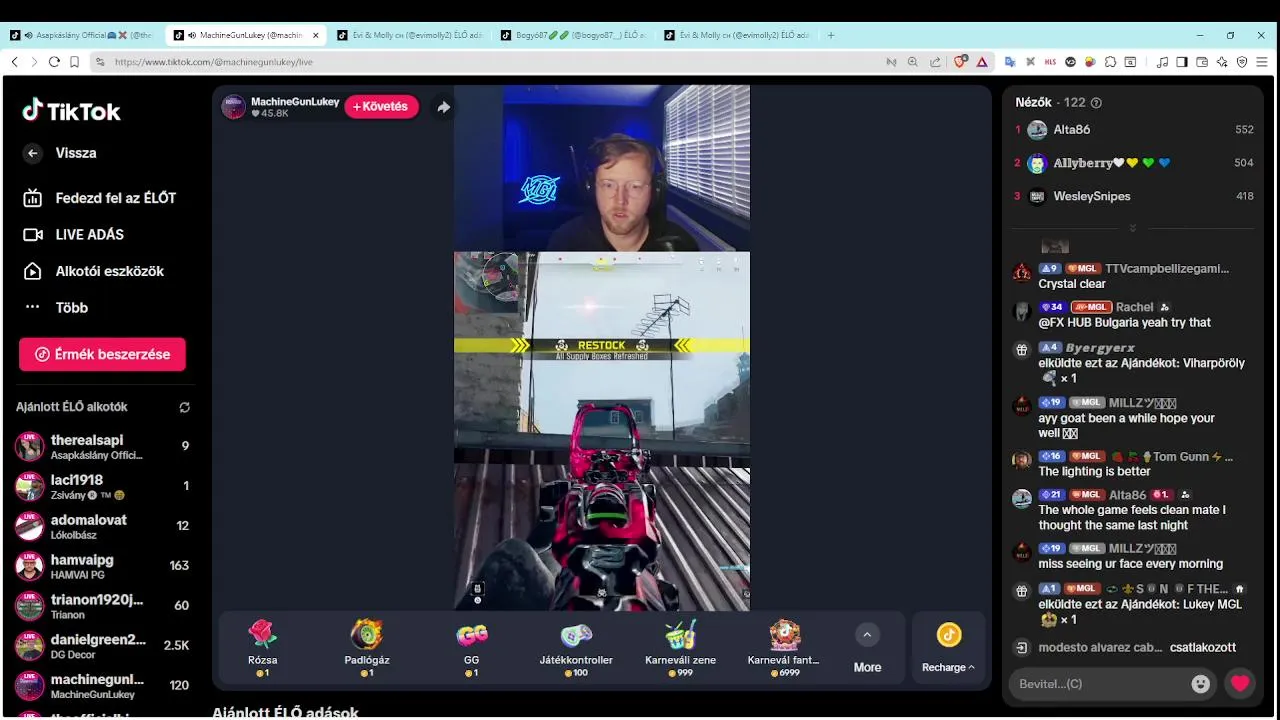Switch to Bogyó87 tab
The image size is (1280, 720).
[x=574, y=35]
